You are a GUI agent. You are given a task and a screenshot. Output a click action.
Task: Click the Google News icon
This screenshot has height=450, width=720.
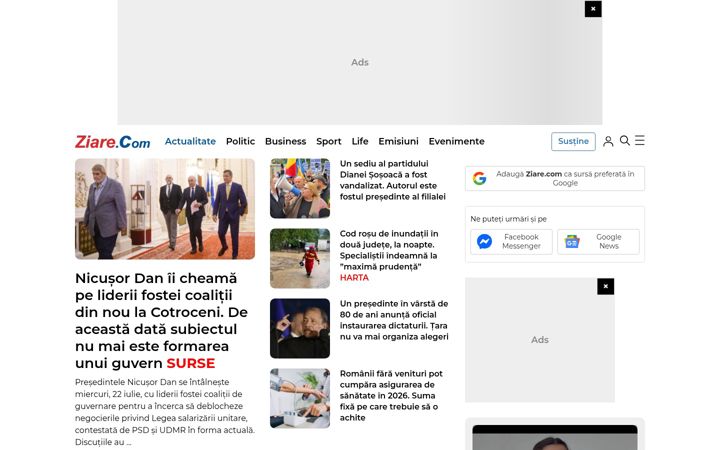point(572,242)
